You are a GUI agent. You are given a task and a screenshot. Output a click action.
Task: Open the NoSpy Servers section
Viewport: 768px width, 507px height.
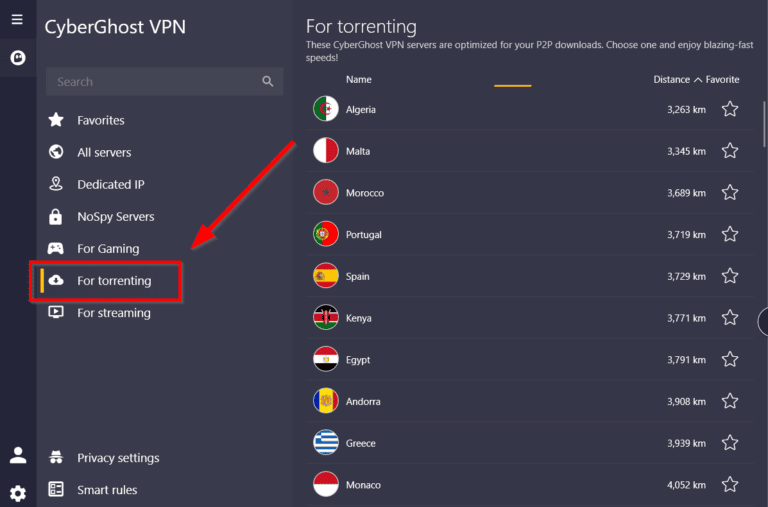tap(115, 216)
